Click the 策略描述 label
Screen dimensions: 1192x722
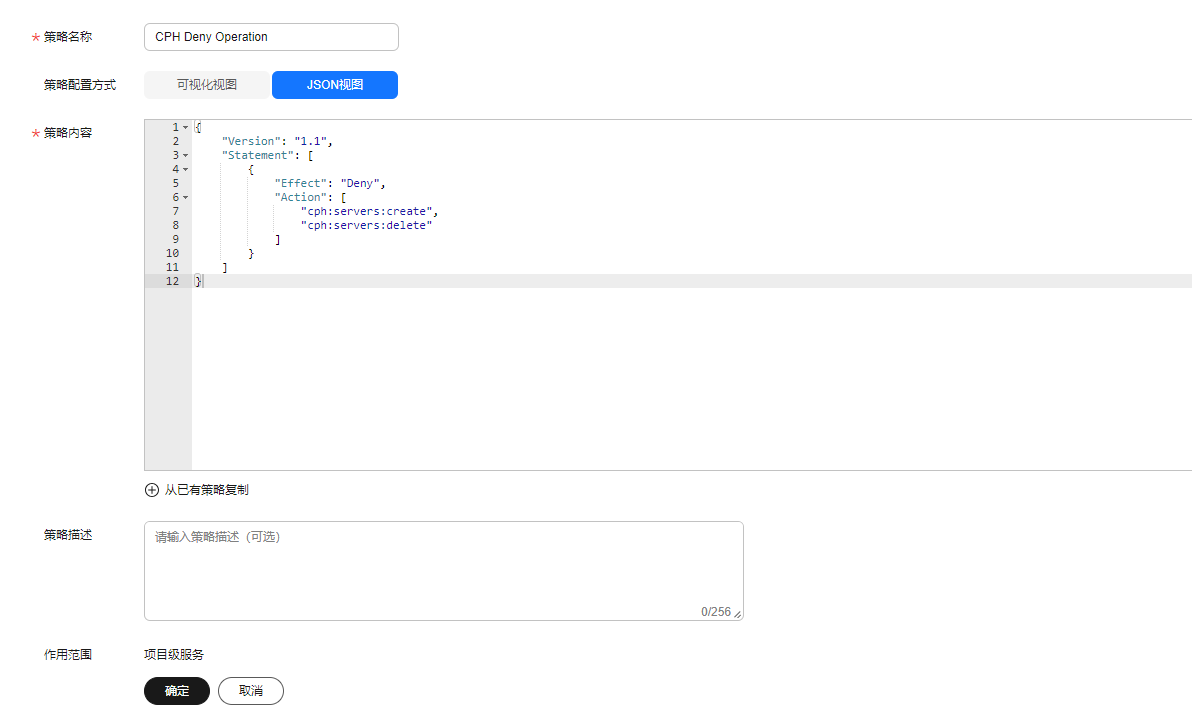(68, 535)
